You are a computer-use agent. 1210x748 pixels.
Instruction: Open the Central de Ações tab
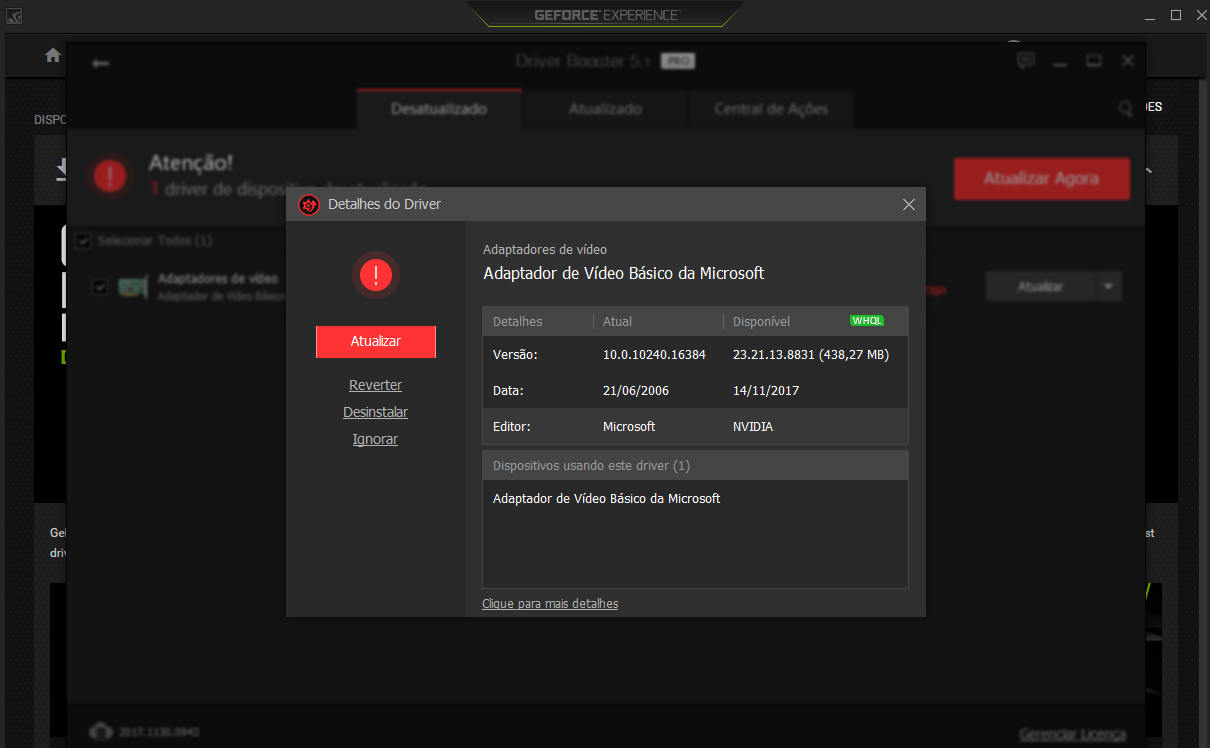pos(771,108)
